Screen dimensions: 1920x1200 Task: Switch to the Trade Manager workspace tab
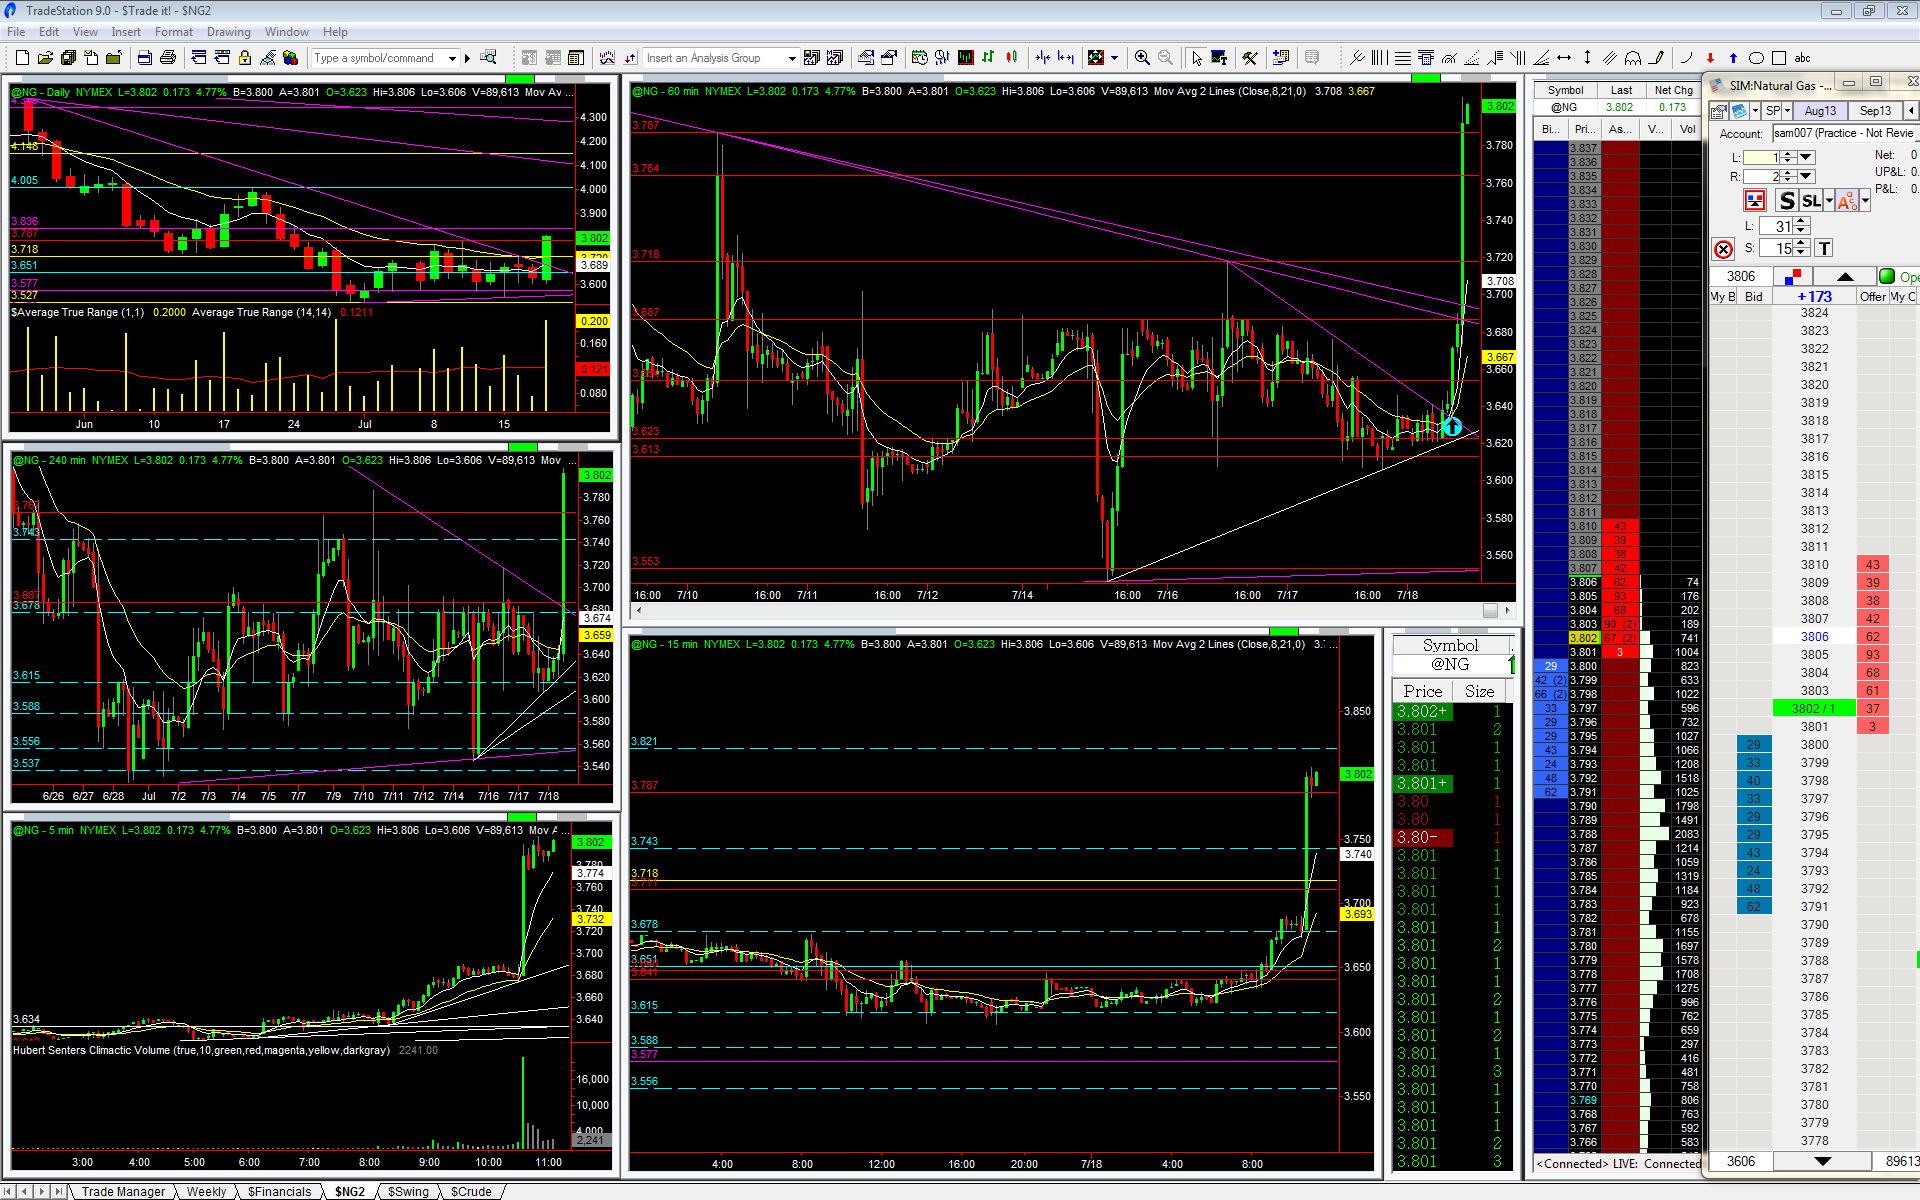pos(123,1191)
